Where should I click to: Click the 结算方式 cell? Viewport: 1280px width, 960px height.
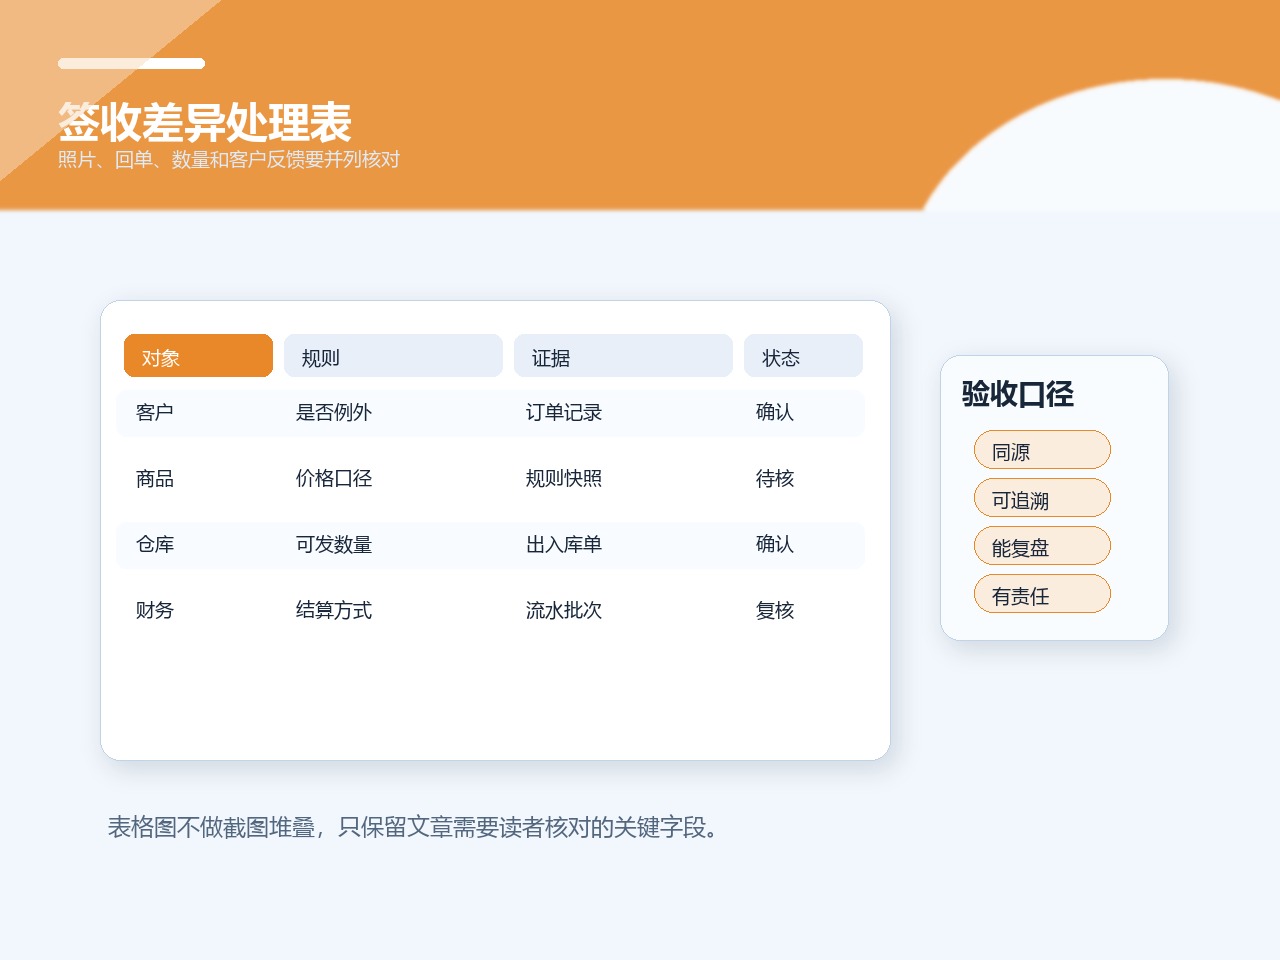pos(334,611)
